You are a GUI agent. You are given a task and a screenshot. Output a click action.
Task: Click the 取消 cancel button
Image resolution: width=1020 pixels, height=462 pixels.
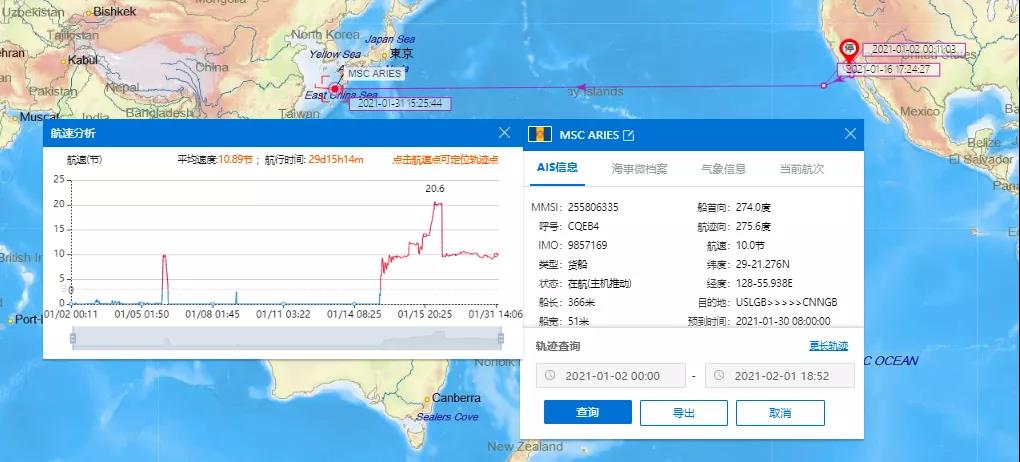pyautogui.click(x=780, y=413)
